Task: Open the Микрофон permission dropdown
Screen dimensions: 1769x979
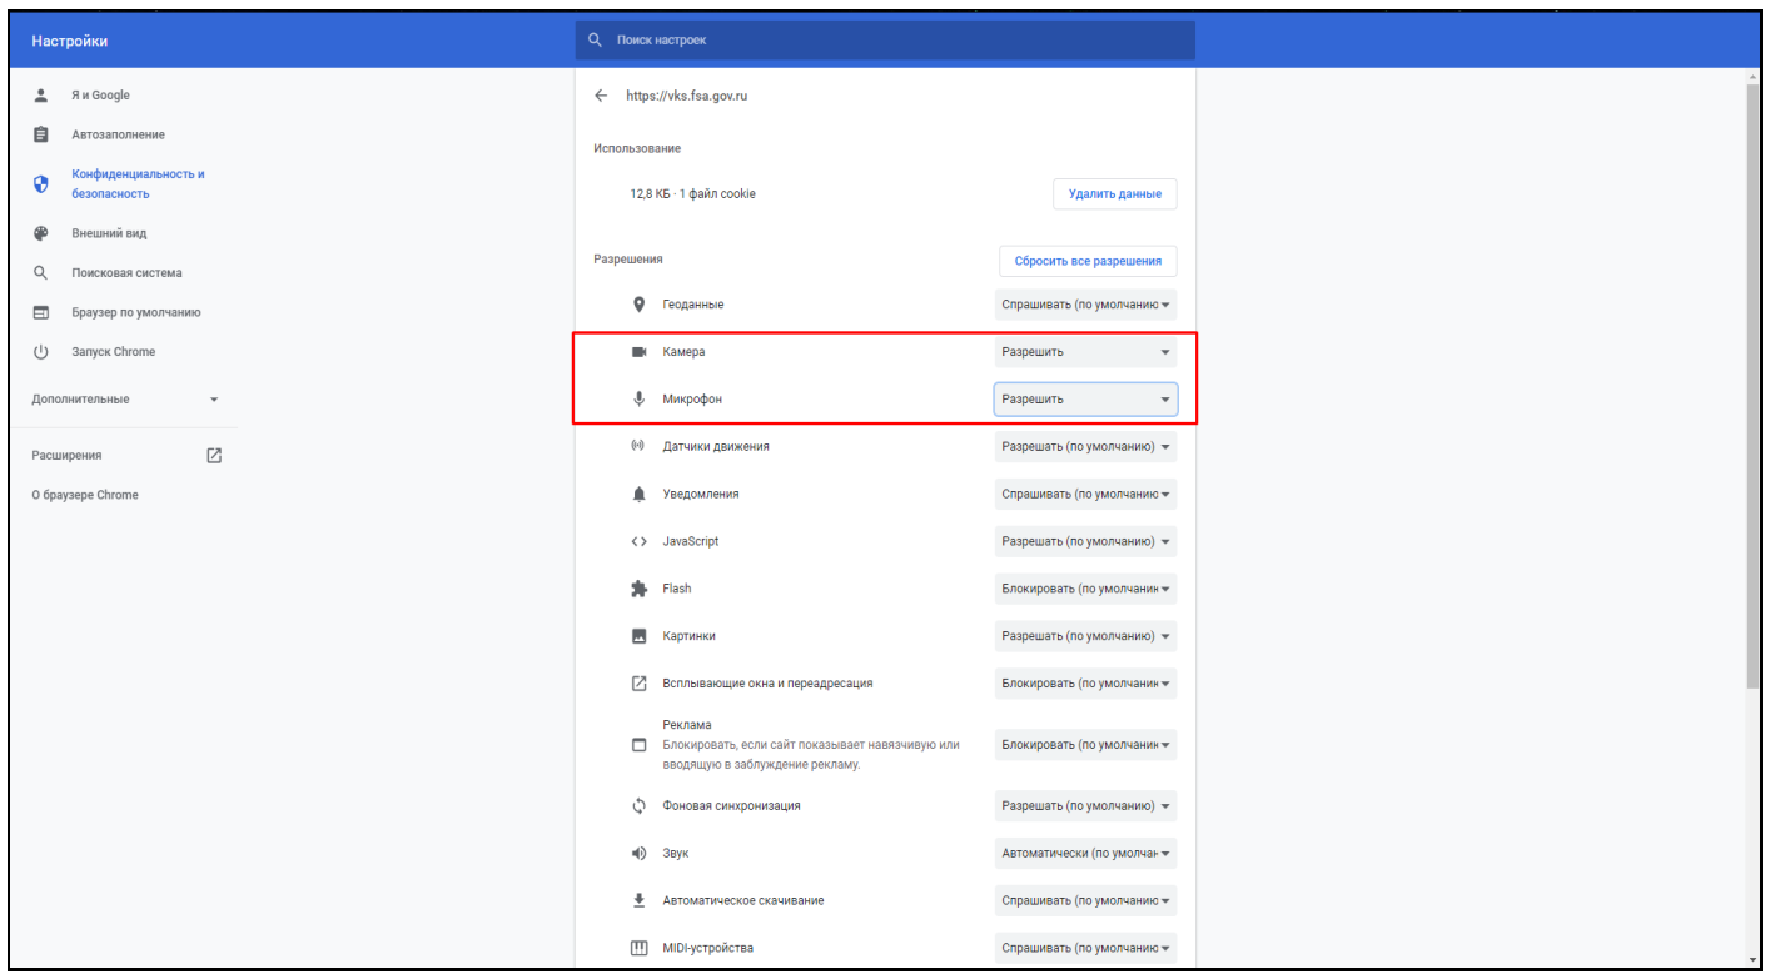Action: click(1085, 399)
